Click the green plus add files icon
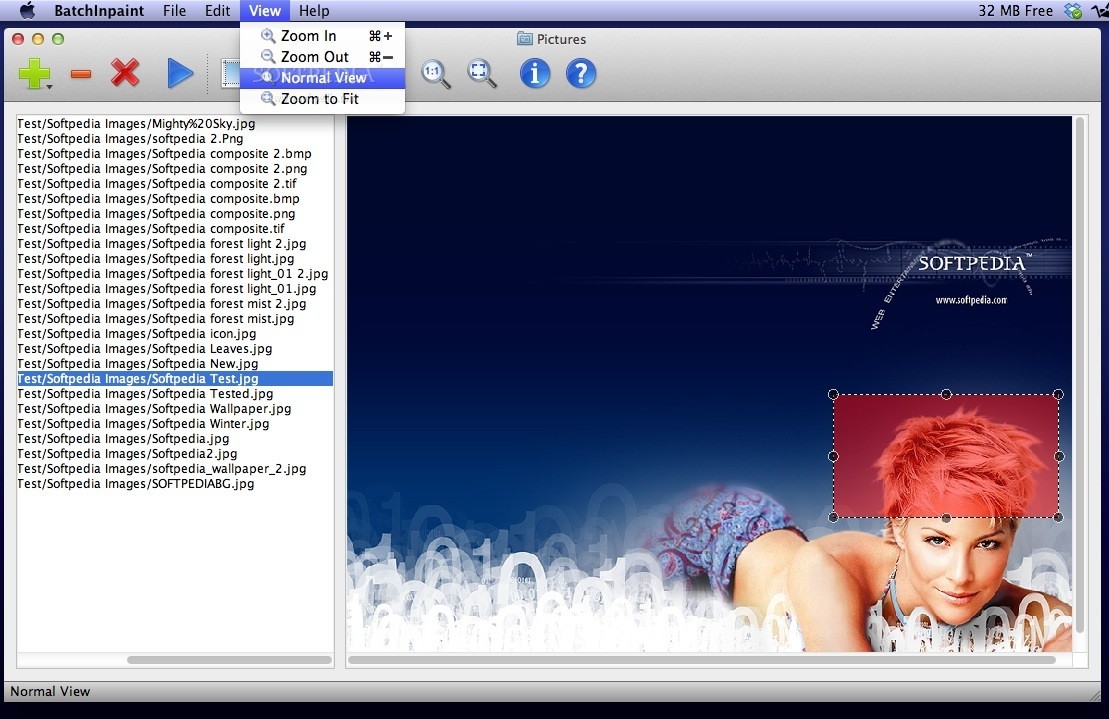This screenshot has height=719, width=1109. point(33,74)
